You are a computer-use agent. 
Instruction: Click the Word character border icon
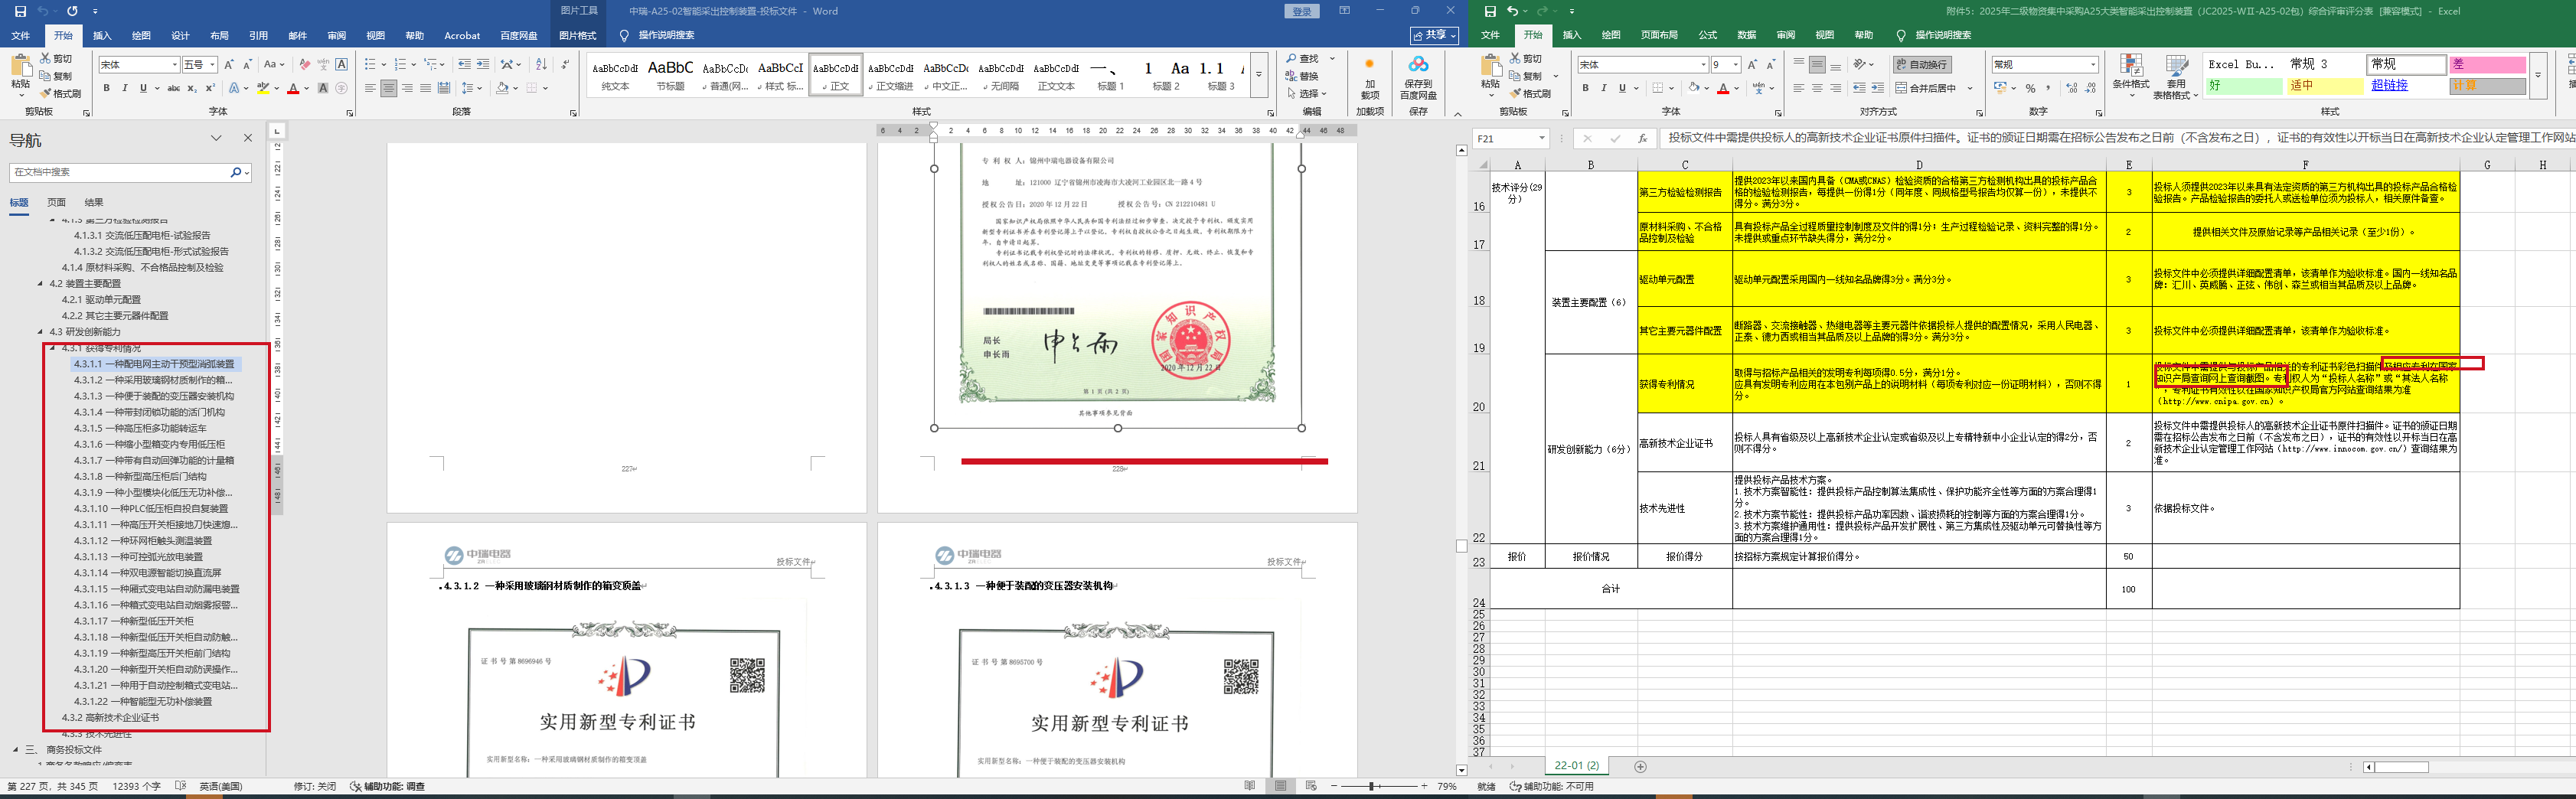(342, 64)
